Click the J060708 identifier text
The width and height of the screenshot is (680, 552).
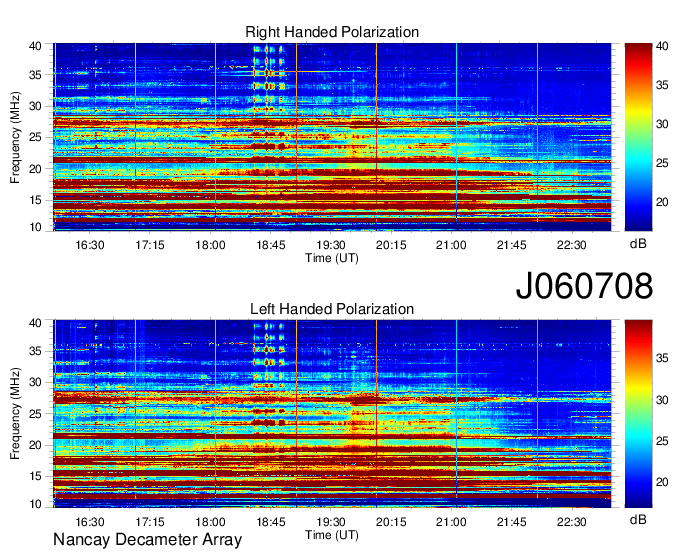coord(584,286)
